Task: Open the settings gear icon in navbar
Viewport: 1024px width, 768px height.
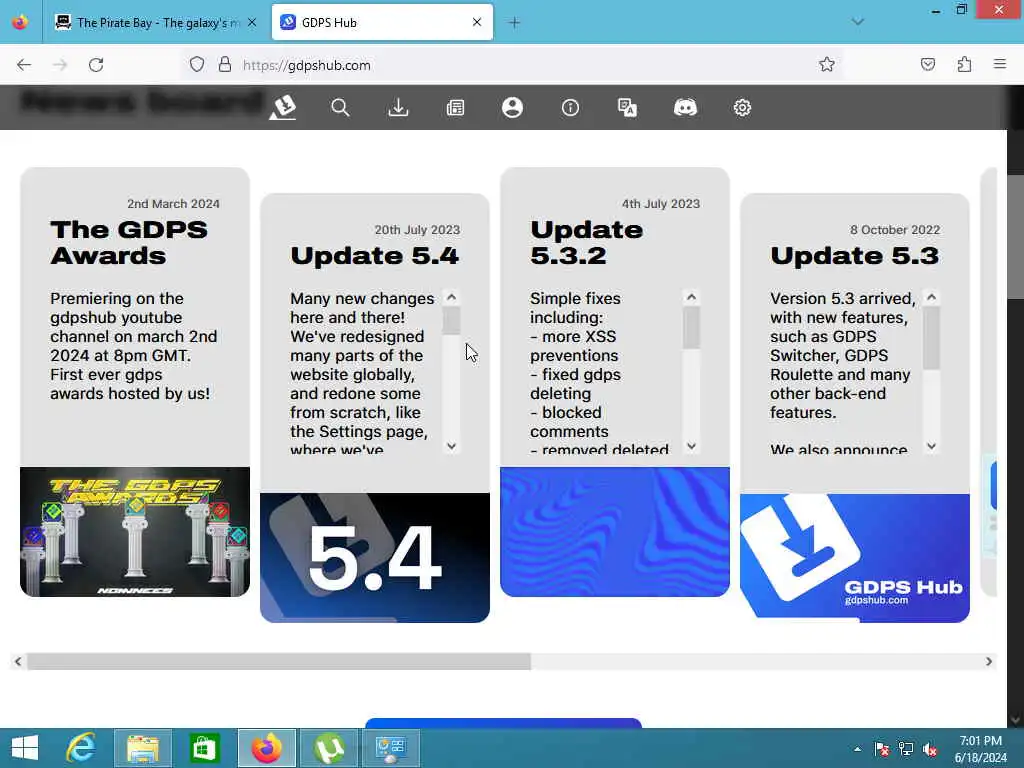Action: coord(742,107)
